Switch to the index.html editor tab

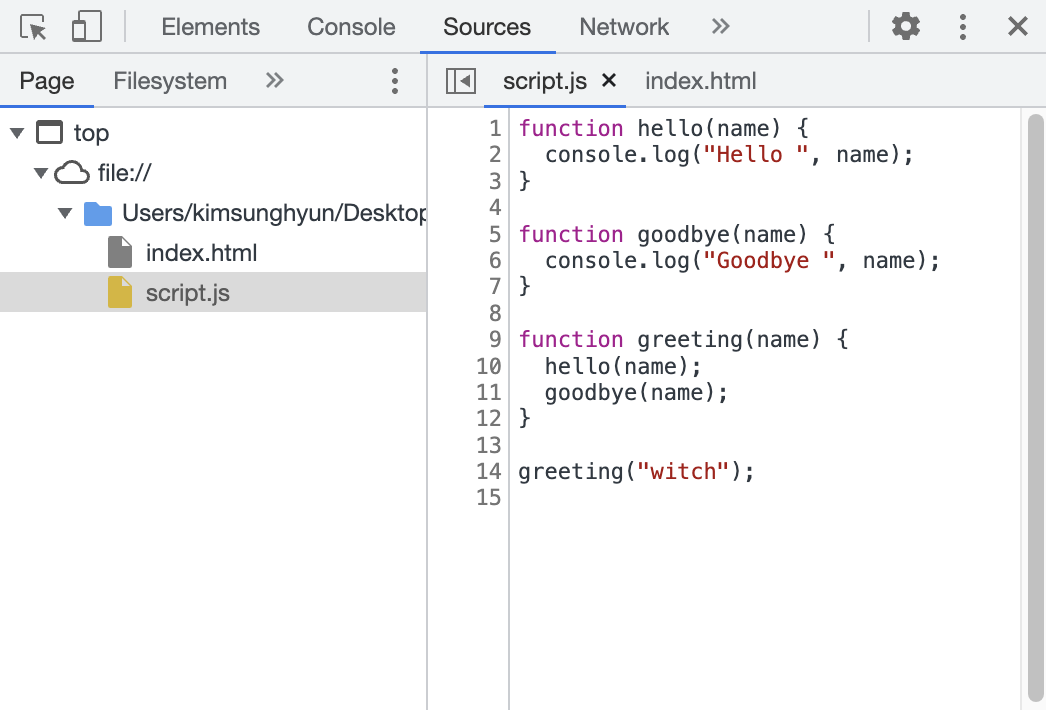point(700,81)
